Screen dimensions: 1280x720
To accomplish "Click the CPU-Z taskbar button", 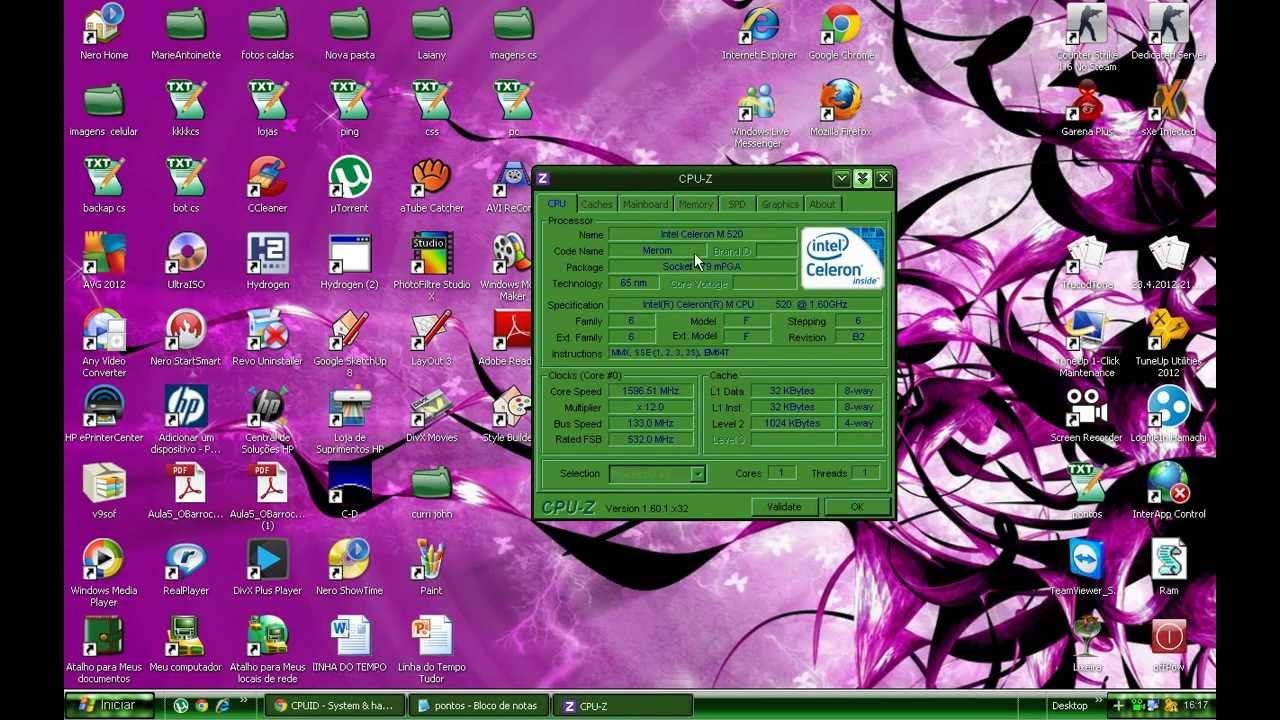I will [622, 706].
